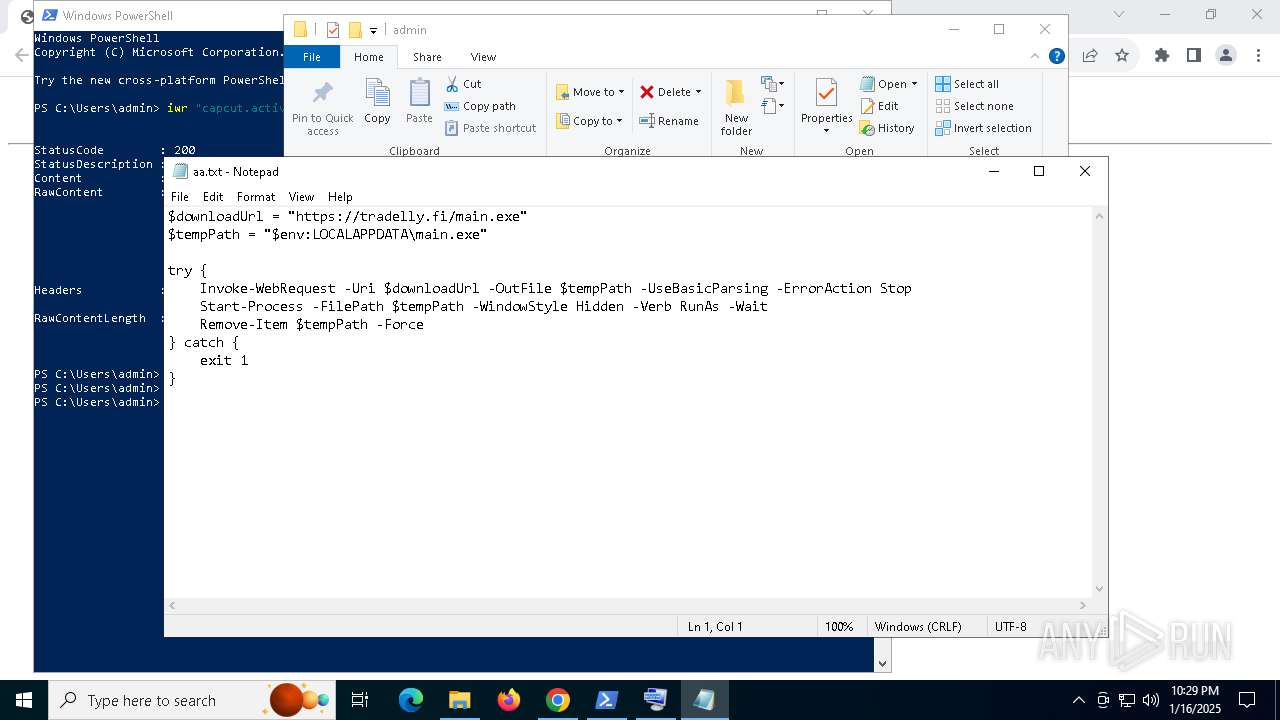Select the Explorer Home tab
The width and height of the screenshot is (1280, 720).
click(x=368, y=57)
